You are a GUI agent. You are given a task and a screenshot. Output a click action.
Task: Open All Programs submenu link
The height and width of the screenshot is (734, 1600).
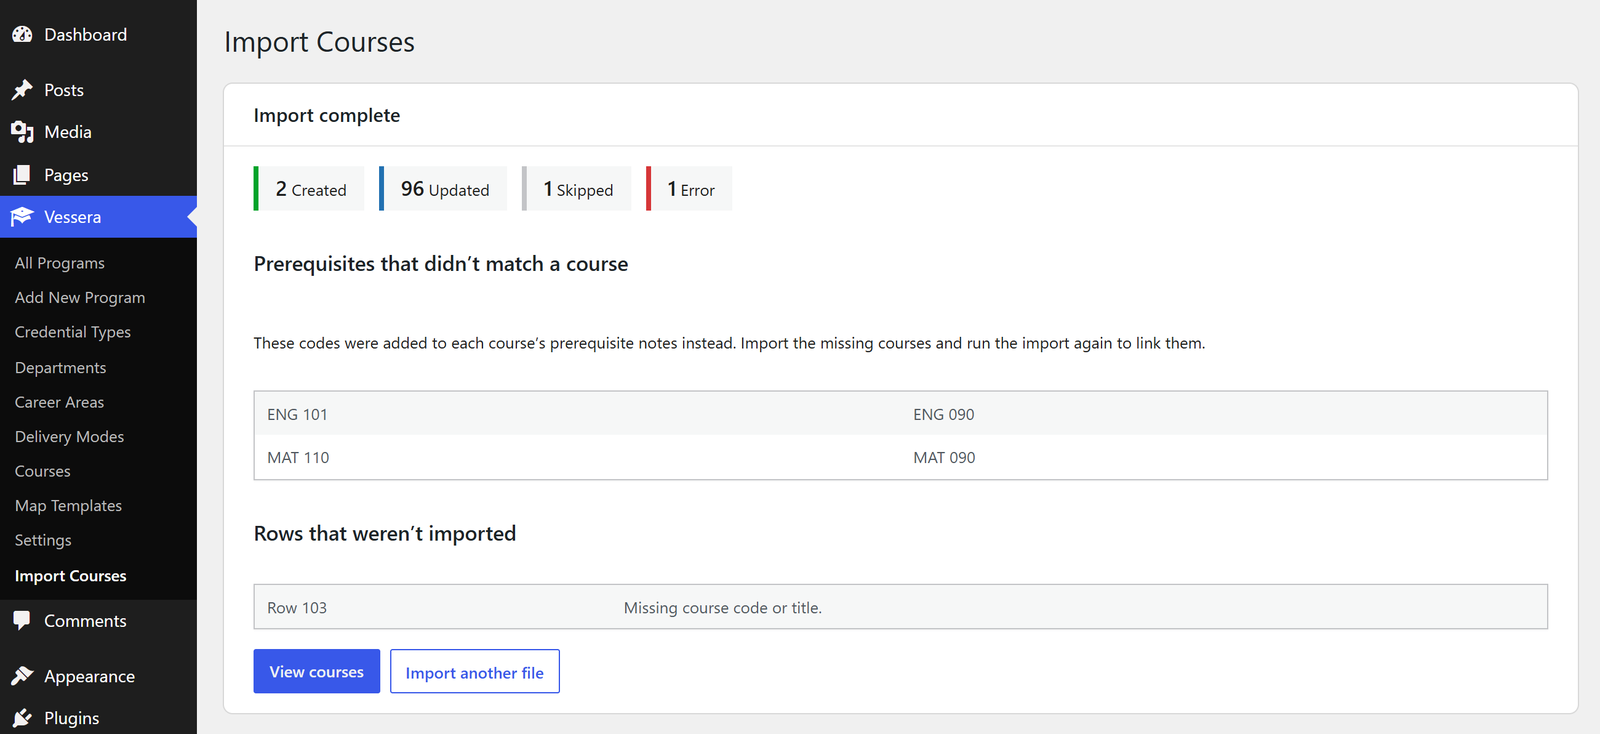tap(60, 263)
